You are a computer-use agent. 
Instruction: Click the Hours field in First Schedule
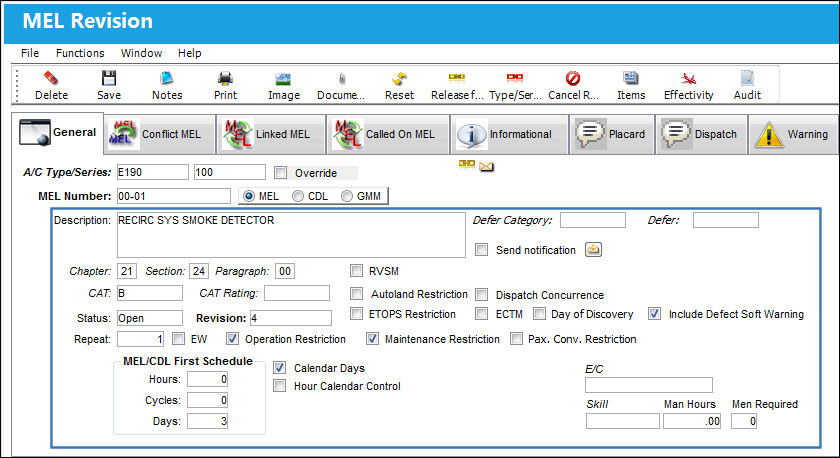coord(207,379)
